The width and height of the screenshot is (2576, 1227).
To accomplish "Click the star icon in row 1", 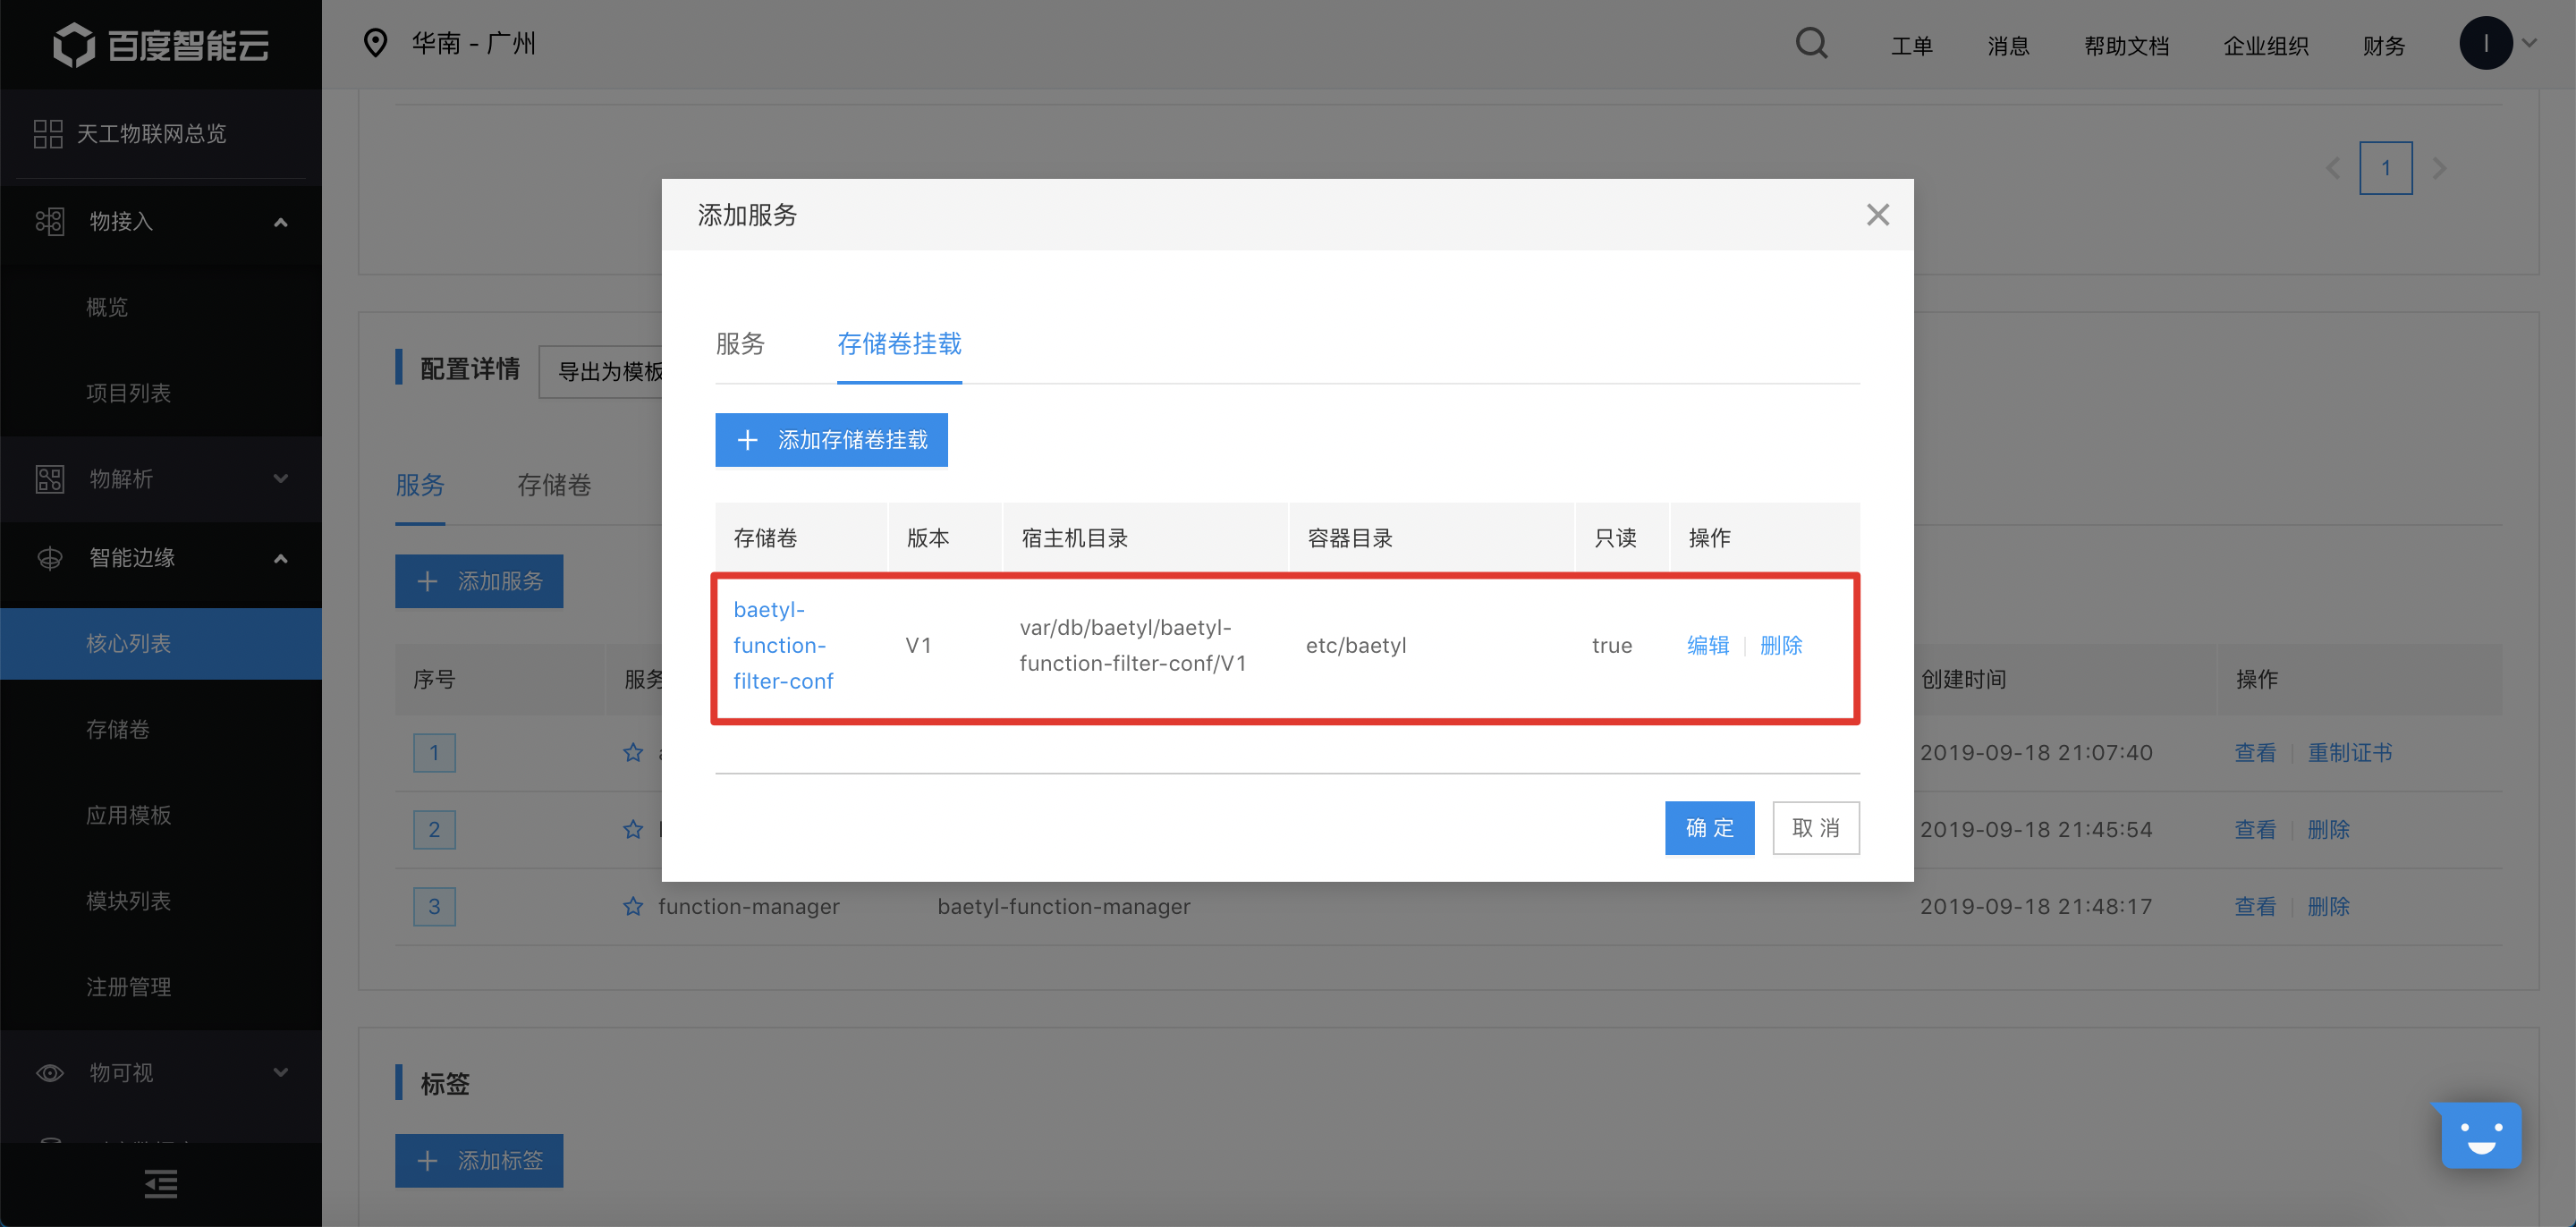I will [x=633, y=753].
